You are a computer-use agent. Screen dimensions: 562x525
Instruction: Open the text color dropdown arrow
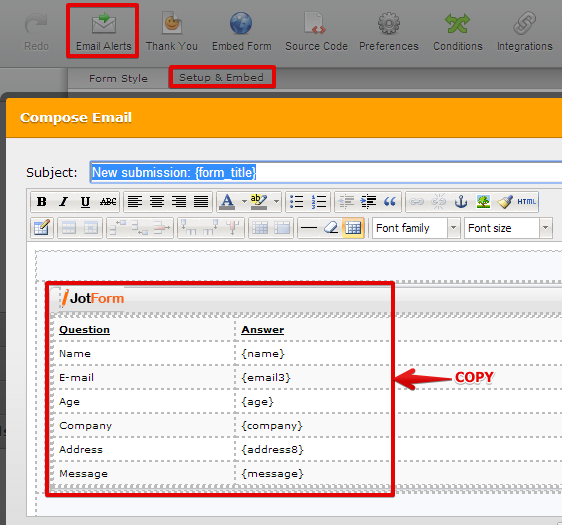click(x=244, y=202)
